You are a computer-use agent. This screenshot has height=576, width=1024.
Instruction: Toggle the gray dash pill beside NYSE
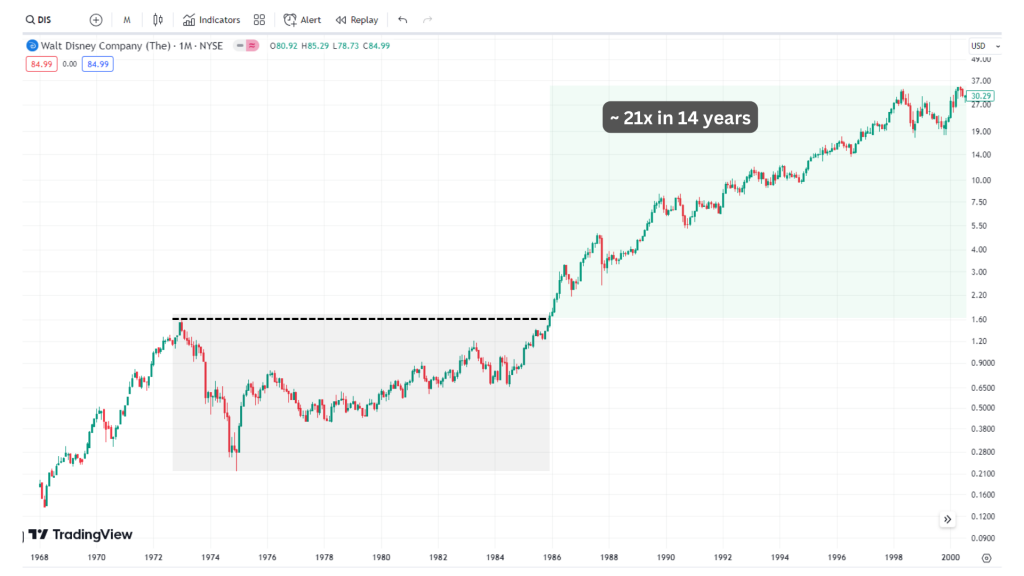coord(240,46)
